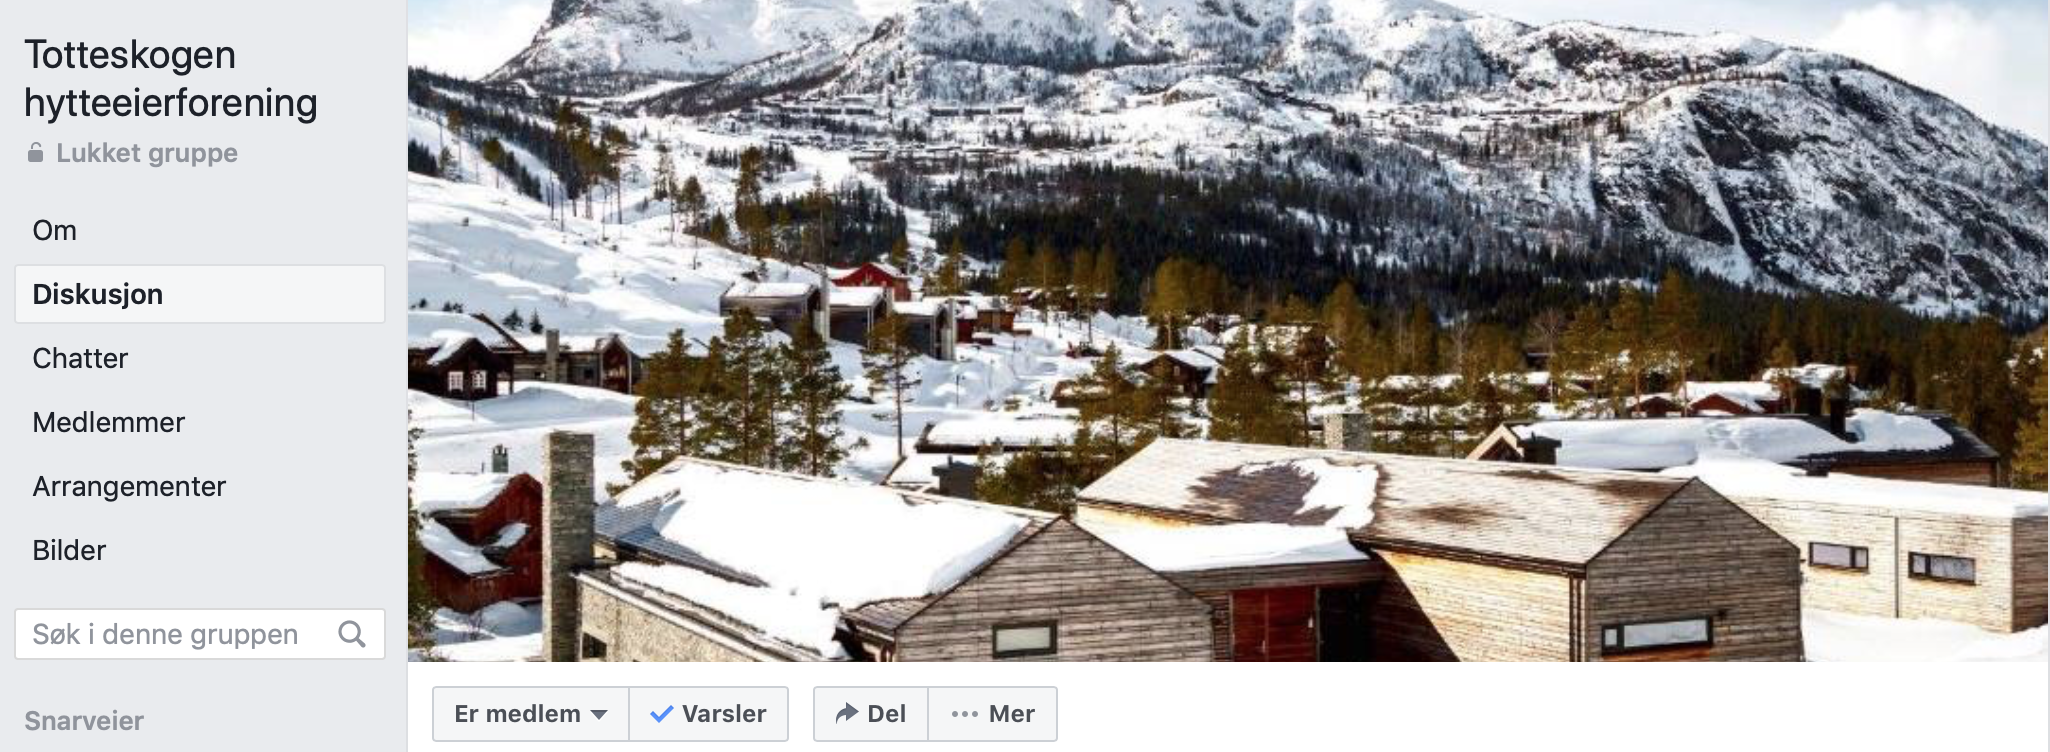2050x752 pixels.
Task: Toggle Varsler notifications button
Action: pos(708,714)
